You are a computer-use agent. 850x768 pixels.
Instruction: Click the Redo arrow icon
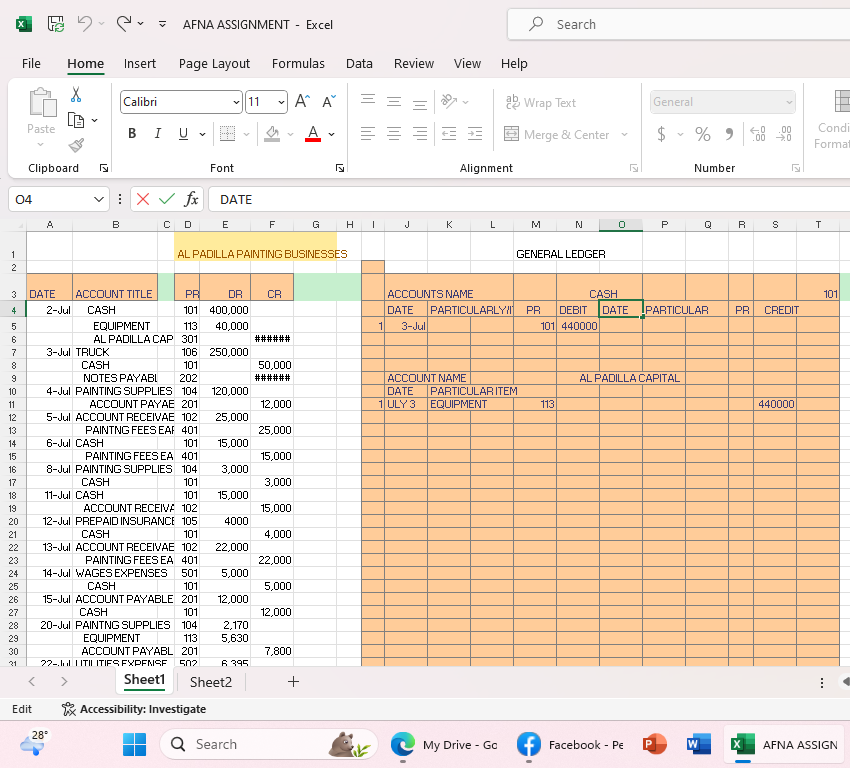pyautogui.click(x=124, y=24)
